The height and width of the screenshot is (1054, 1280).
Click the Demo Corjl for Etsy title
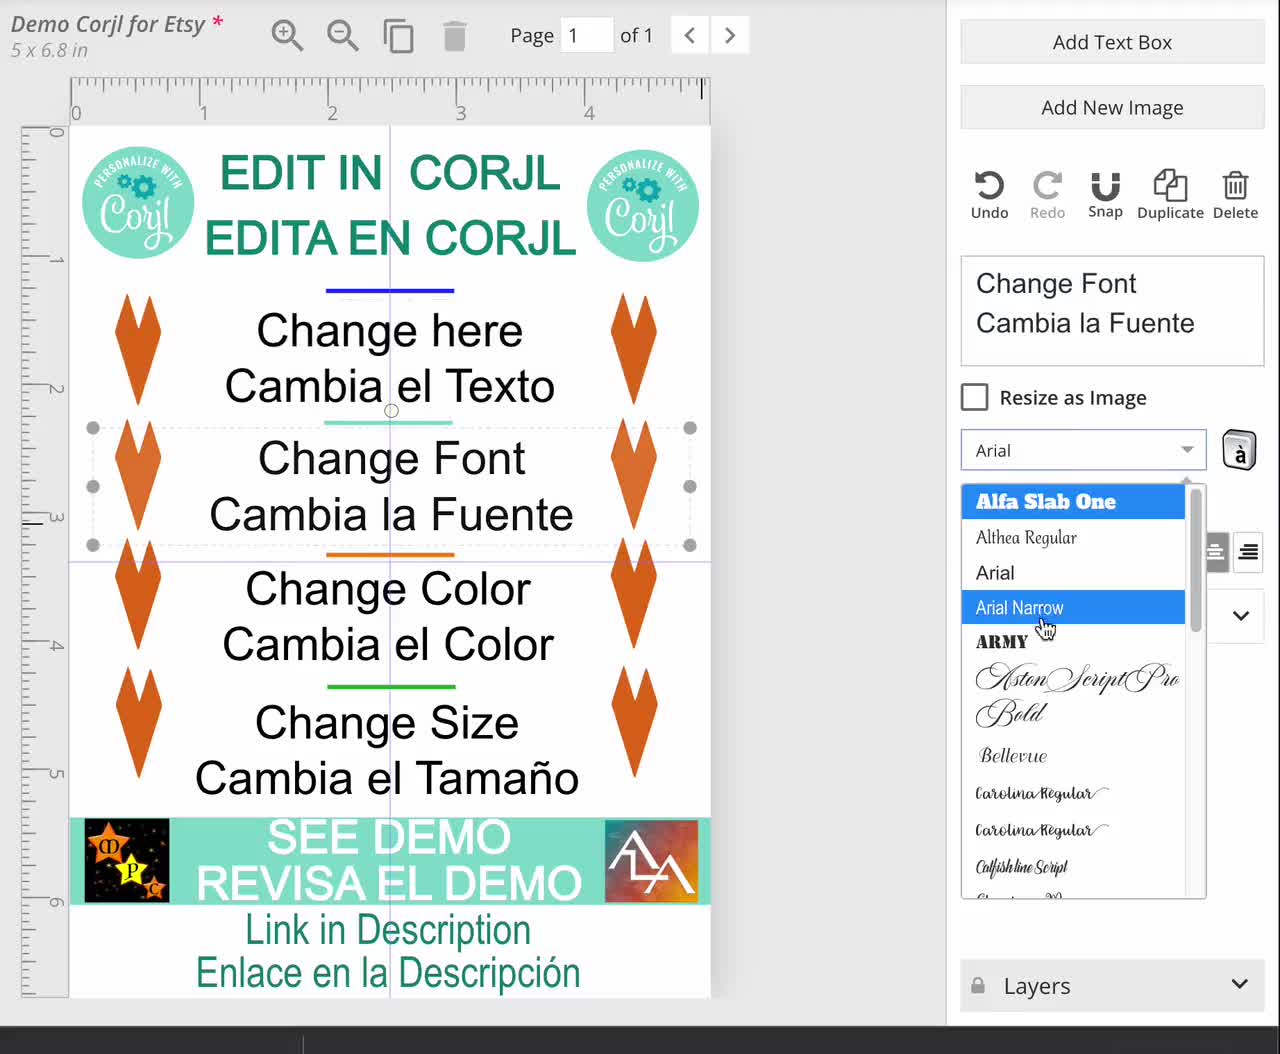tap(108, 24)
